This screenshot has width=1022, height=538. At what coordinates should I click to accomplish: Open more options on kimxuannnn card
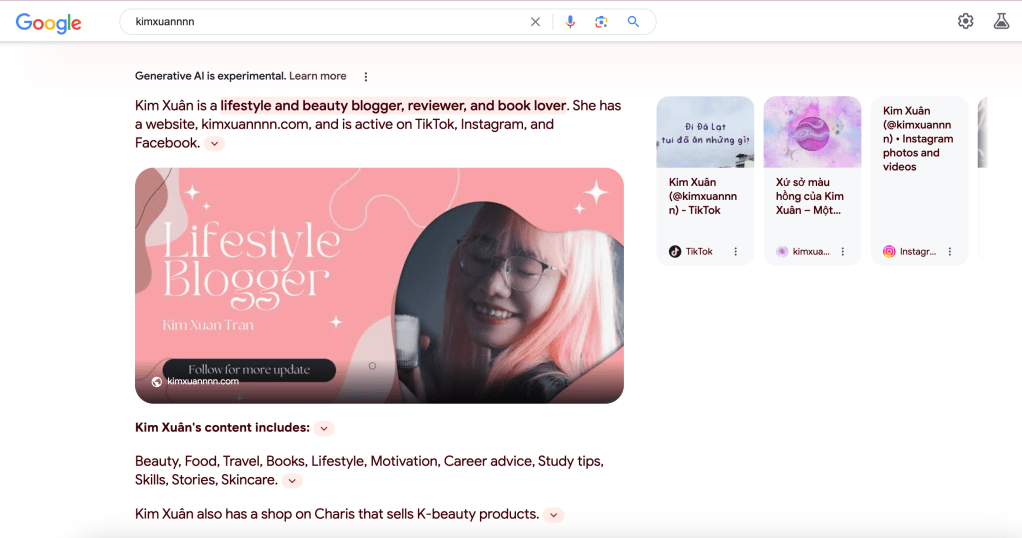point(843,252)
